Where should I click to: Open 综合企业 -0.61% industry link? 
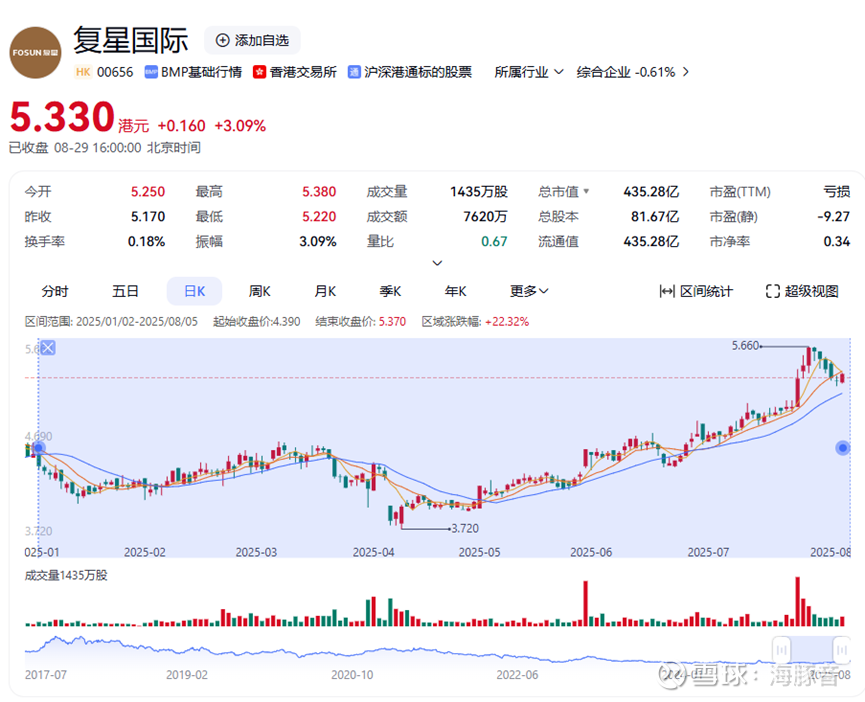(632, 72)
